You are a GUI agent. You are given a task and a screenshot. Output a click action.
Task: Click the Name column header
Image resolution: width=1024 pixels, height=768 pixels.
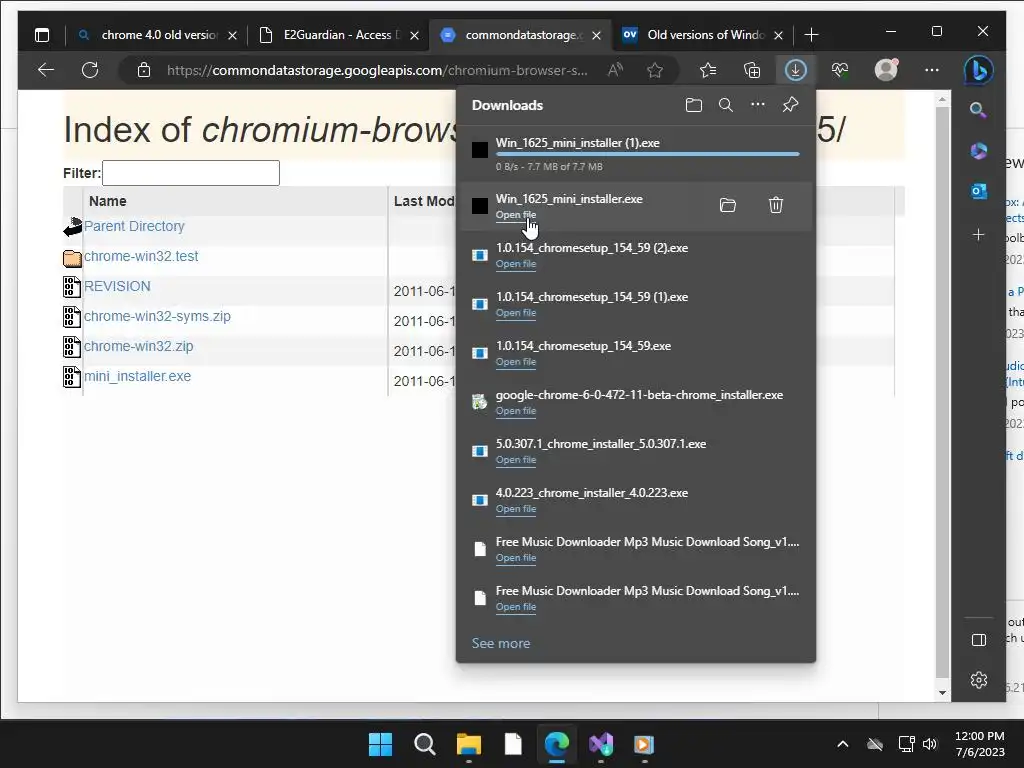(x=108, y=201)
